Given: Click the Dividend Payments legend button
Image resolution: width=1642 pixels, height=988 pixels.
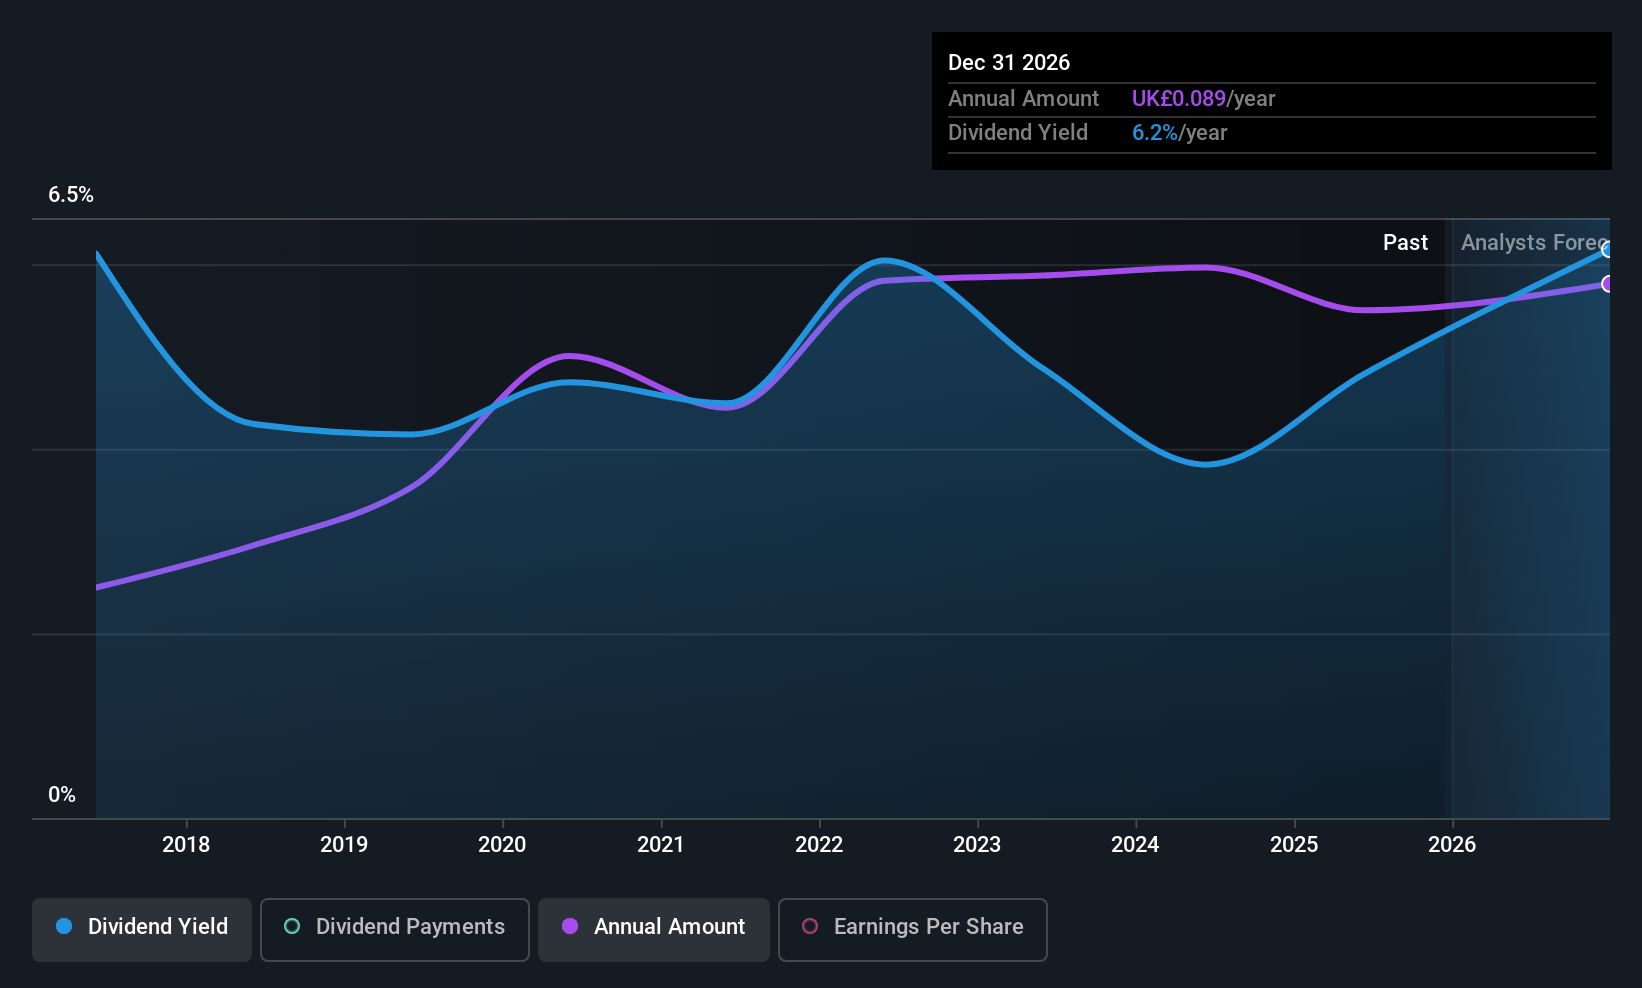Looking at the screenshot, I should tap(394, 929).
